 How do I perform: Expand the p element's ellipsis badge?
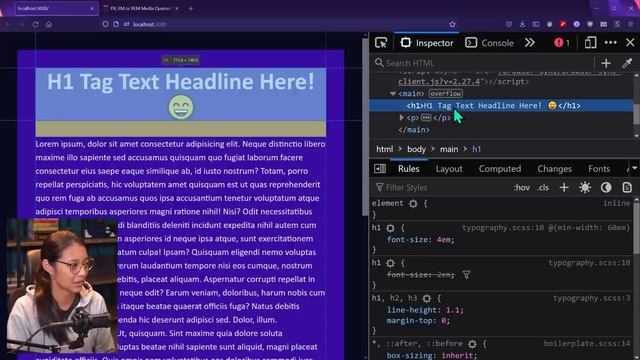pos(426,118)
